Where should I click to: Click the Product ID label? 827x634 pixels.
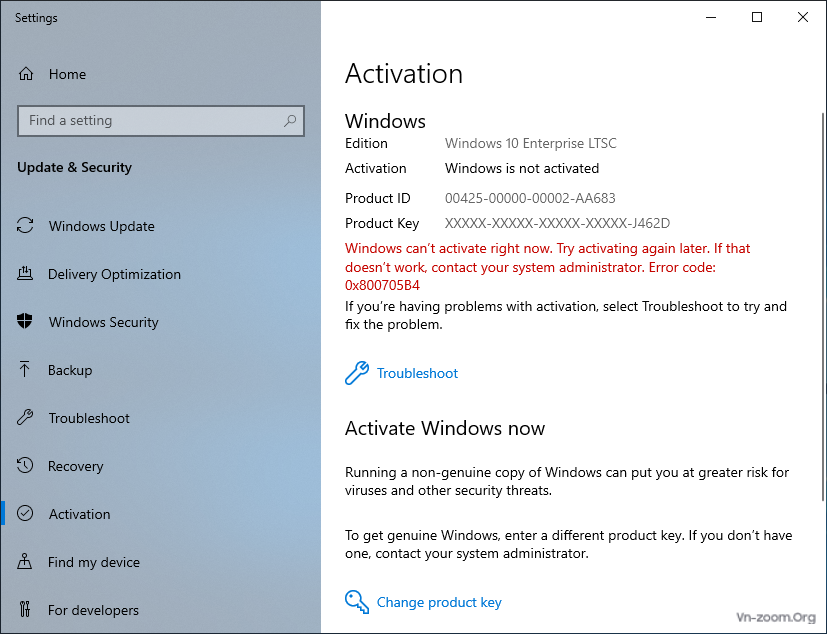pos(378,198)
